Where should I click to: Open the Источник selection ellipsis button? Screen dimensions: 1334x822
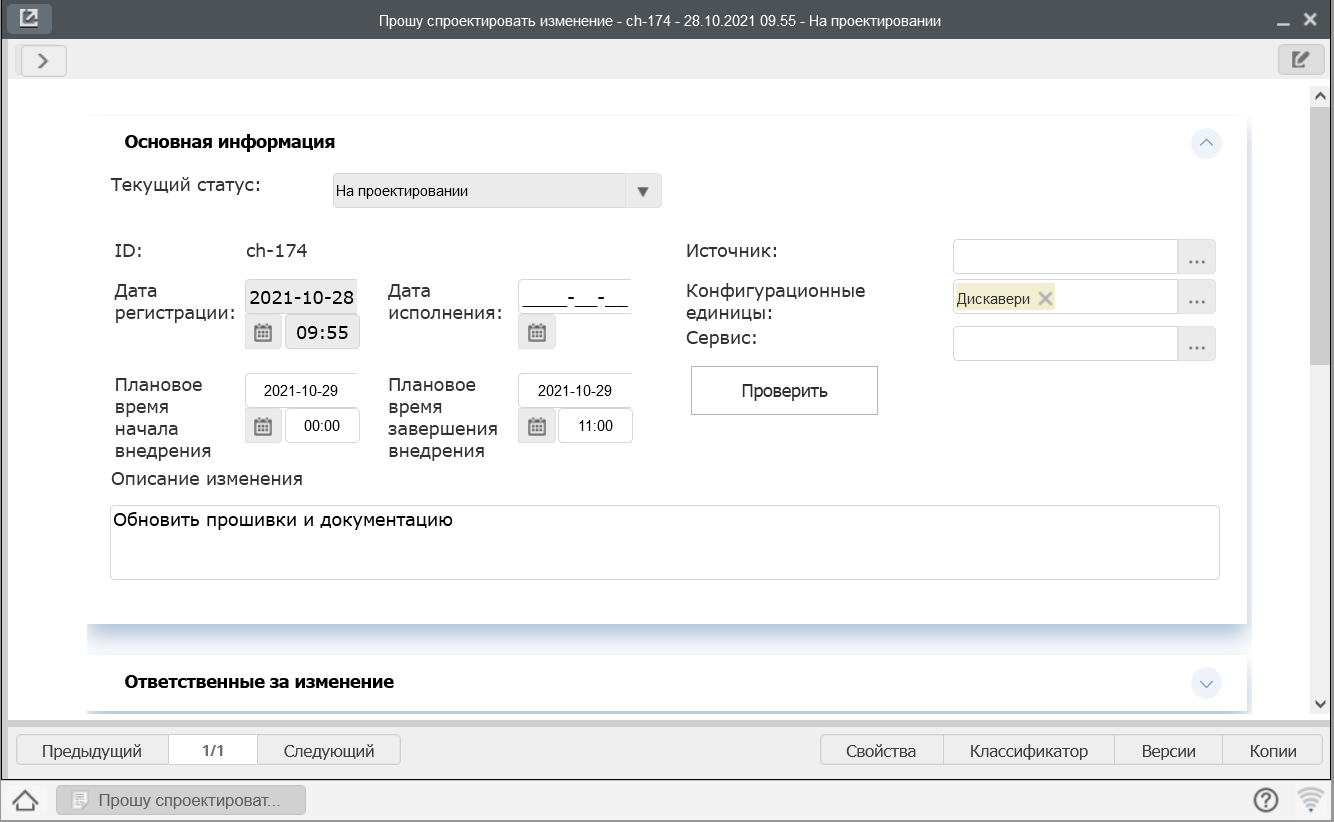pos(1197,257)
